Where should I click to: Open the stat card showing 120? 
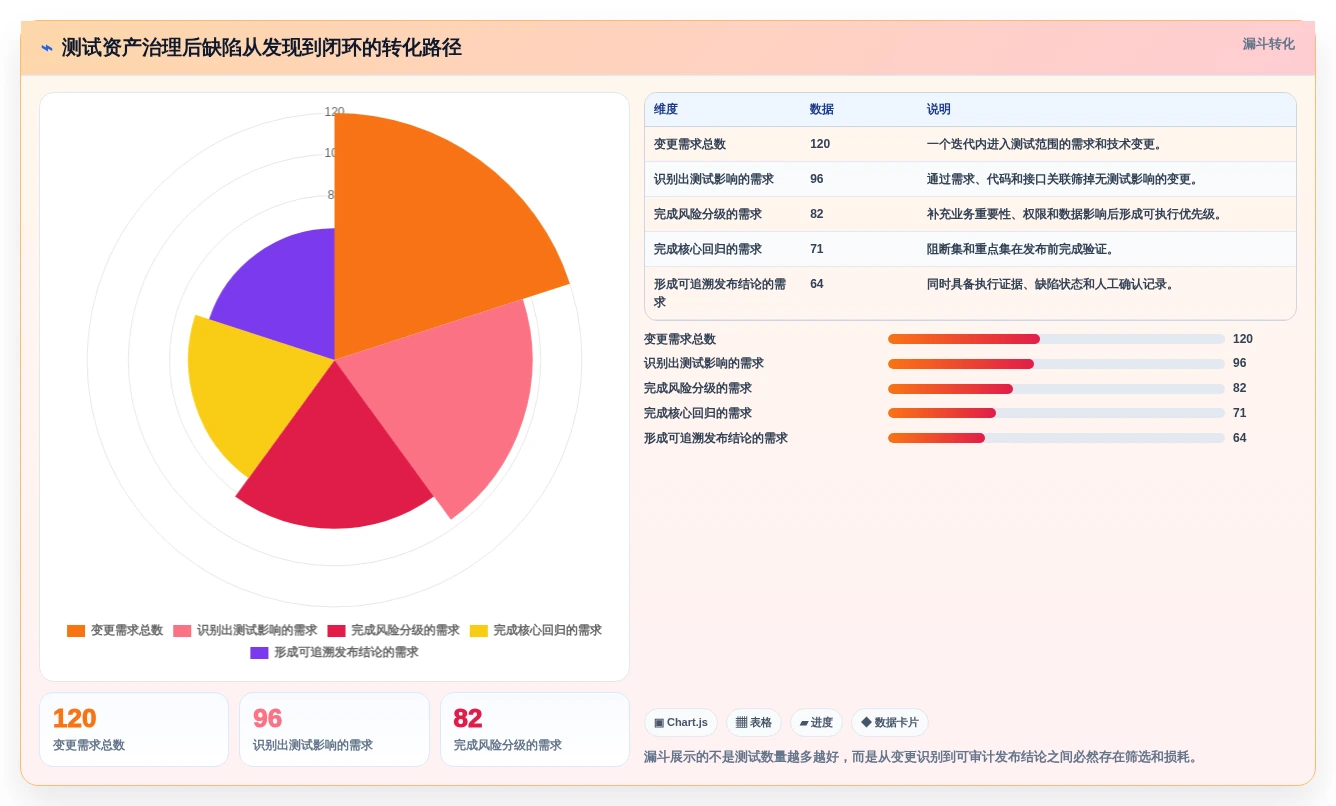[x=134, y=730]
